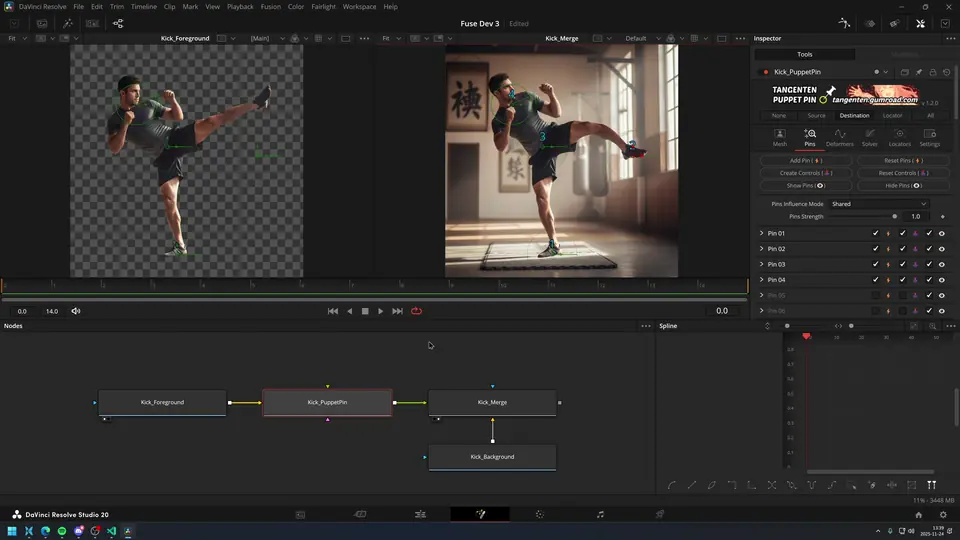Open the Locators section icon
The image size is (960, 540).
[x=900, y=134]
